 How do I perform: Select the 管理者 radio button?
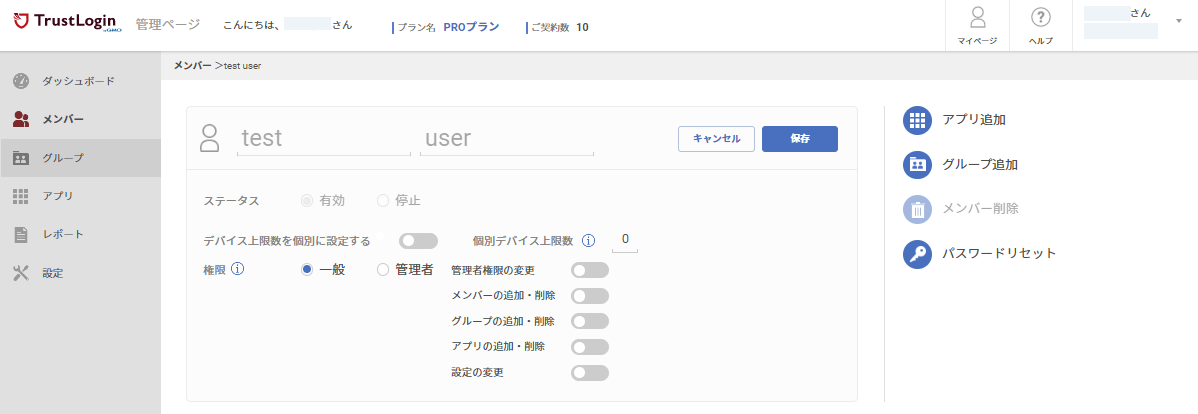(x=384, y=270)
